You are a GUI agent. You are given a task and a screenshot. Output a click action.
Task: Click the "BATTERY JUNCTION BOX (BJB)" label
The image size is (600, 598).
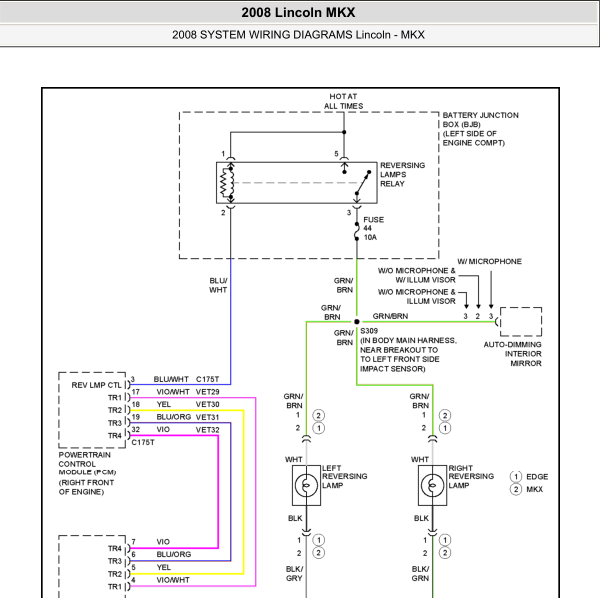pos(480,120)
